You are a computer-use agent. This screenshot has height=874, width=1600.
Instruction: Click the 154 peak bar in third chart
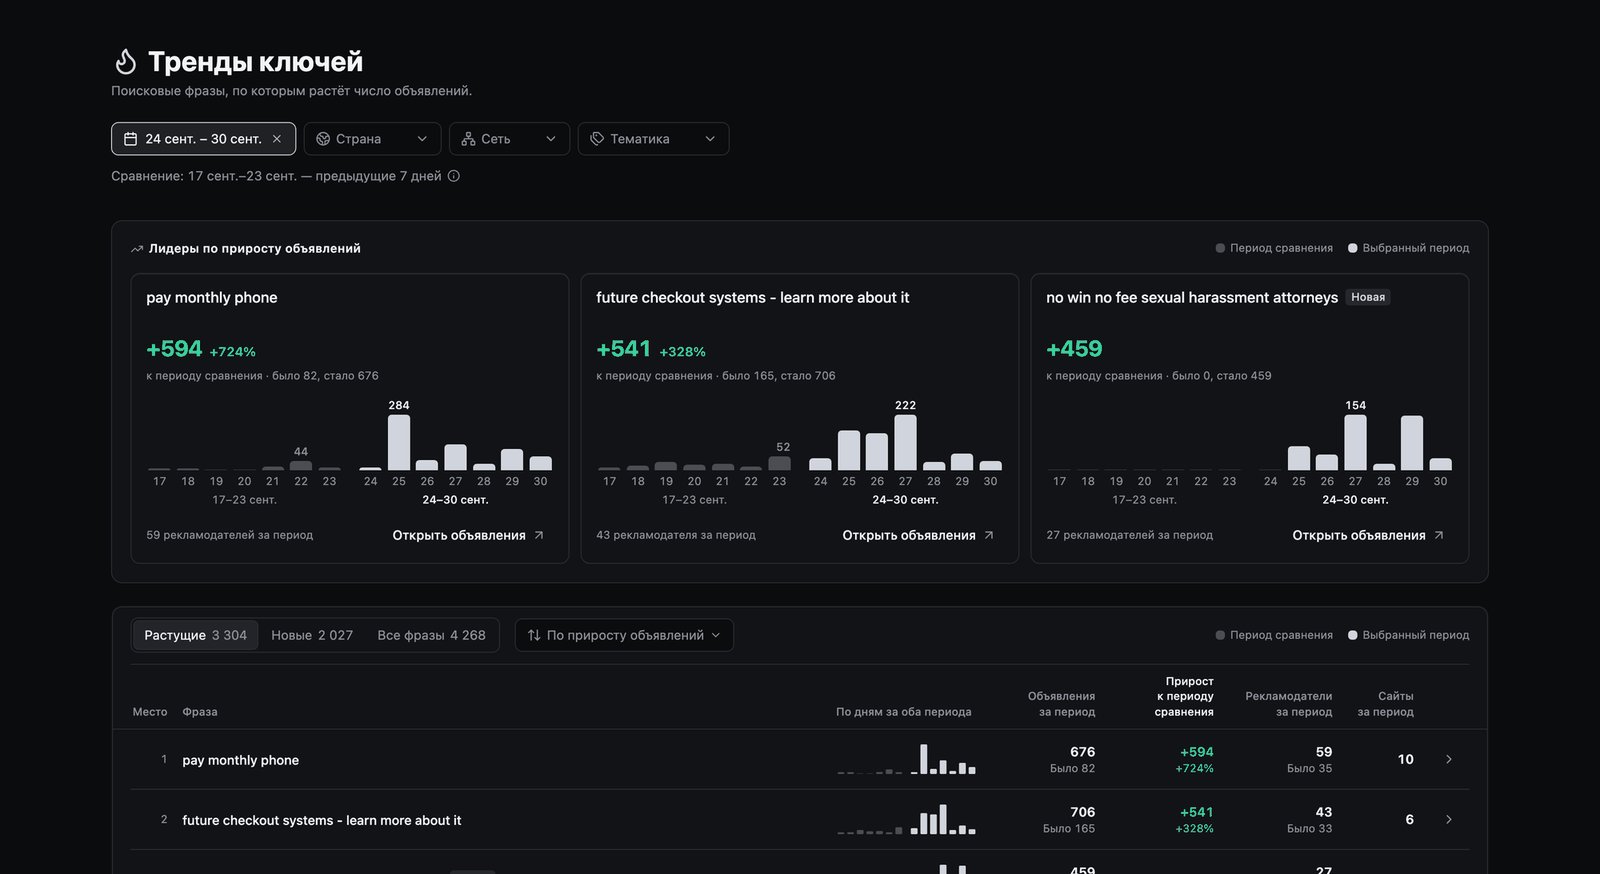click(x=1355, y=442)
